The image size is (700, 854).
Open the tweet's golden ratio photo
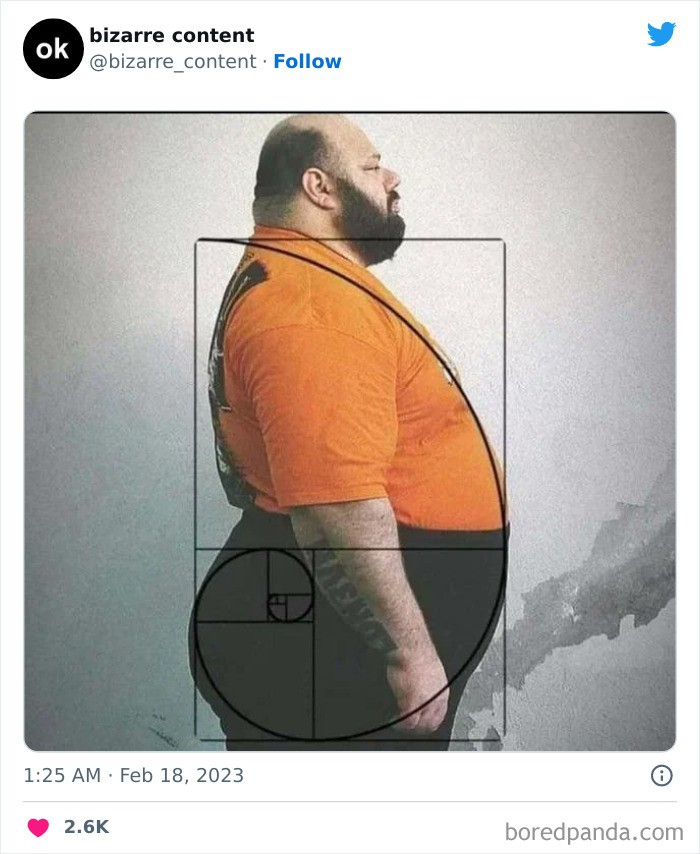pyautogui.click(x=350, y=431)
